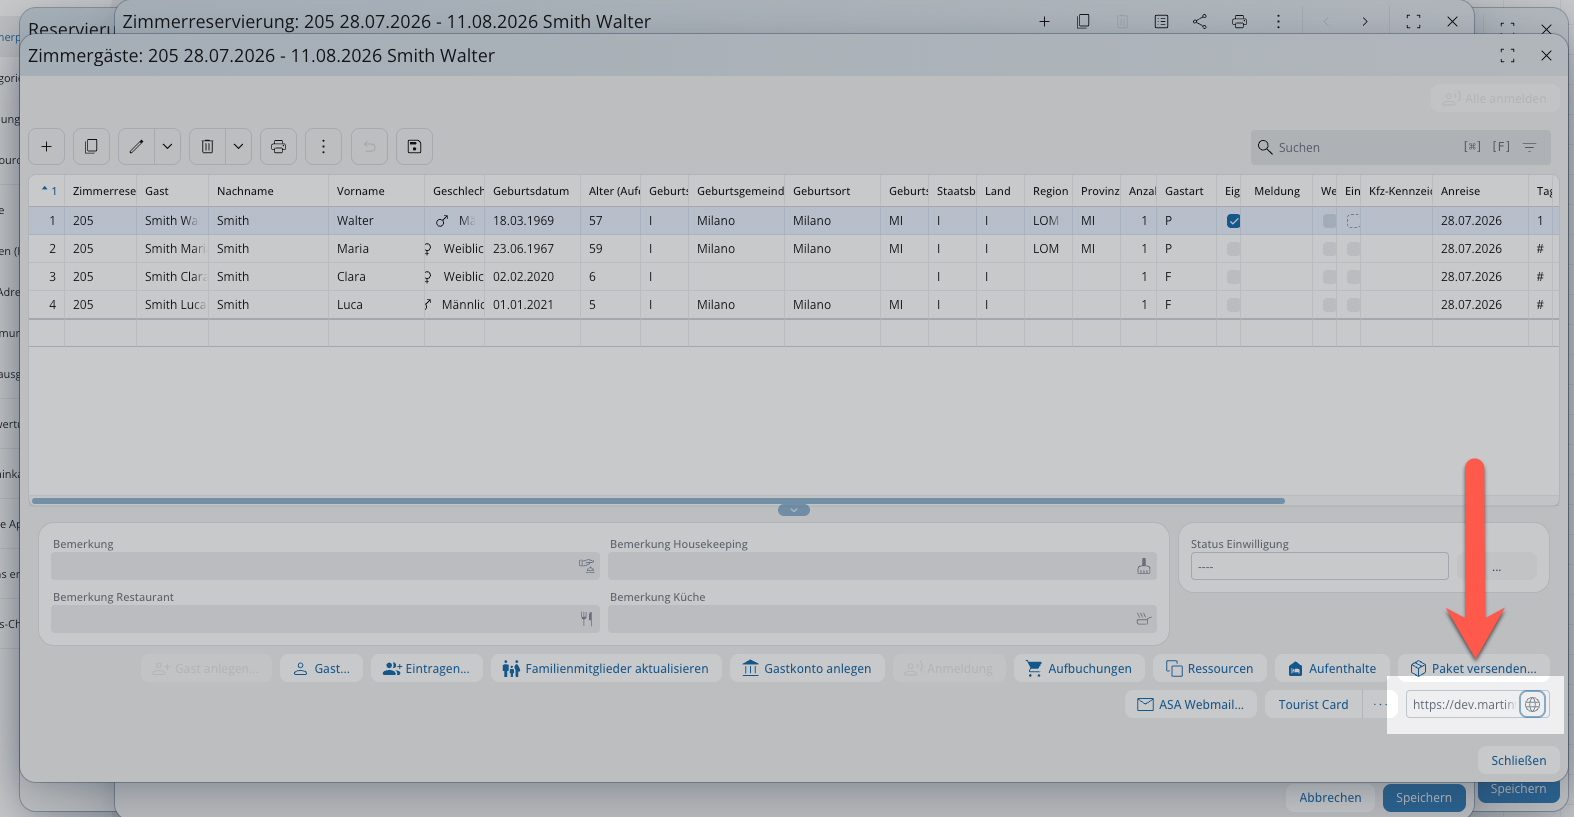Open Aufbuchungen
The height and width of the screenshot is (817, 1574).
1079,669
